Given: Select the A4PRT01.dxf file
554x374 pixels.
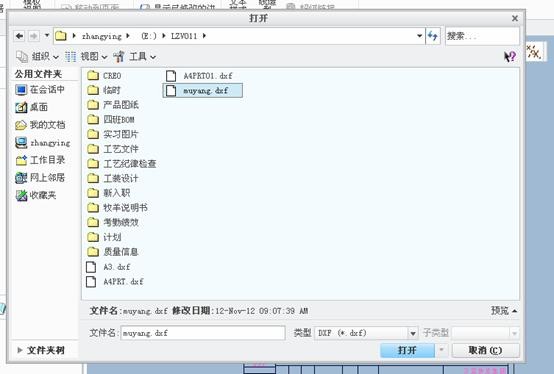Looking at the screenshot, I should tap(199, 76).
